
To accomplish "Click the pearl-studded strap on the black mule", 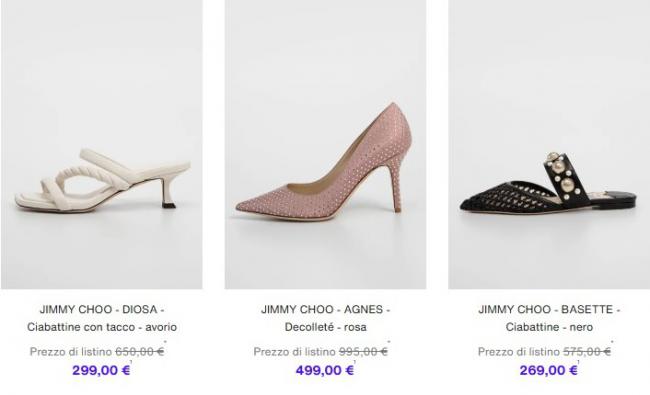I will (x=564, y=176).
